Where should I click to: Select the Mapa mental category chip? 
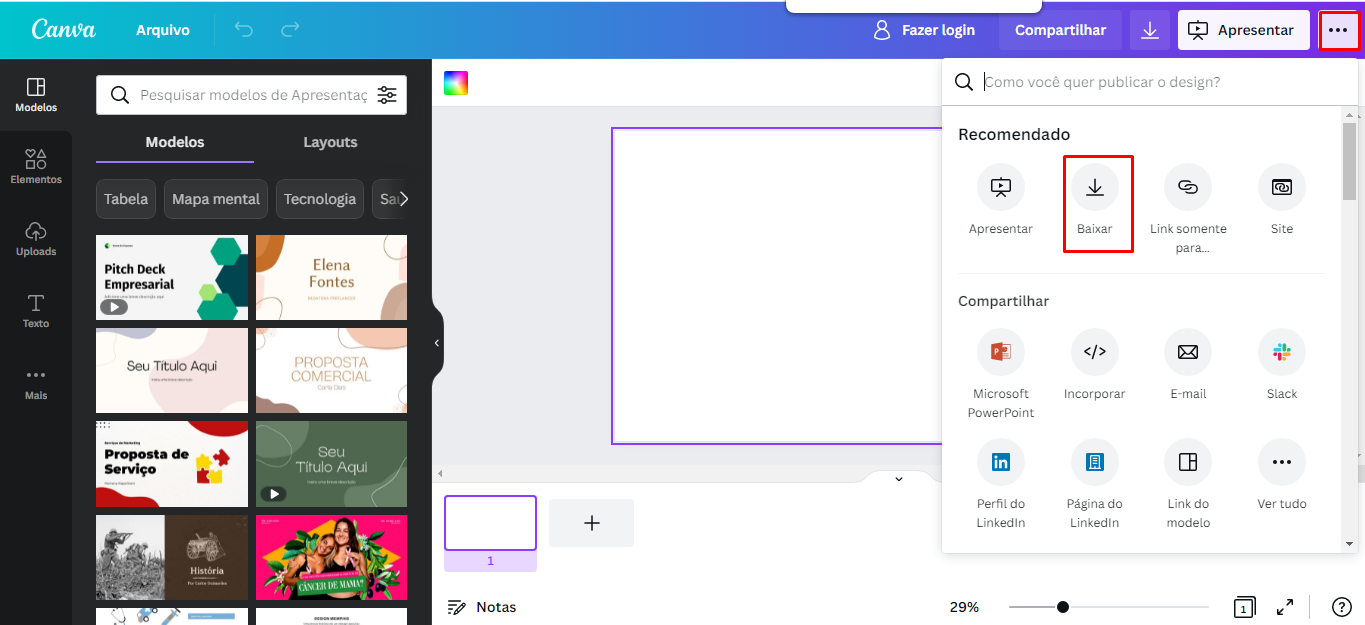coord(216,199)
